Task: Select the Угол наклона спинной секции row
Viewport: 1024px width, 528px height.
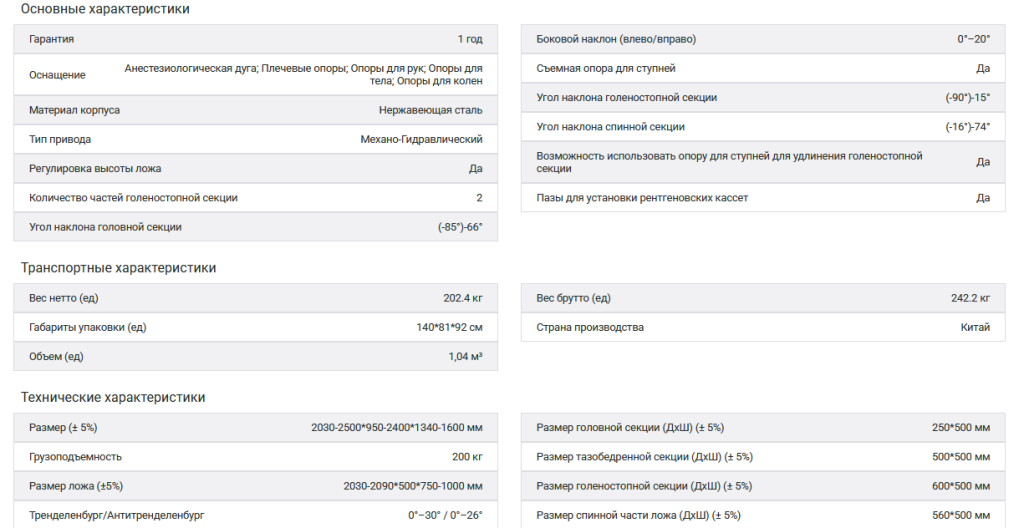Action: [x=763, y=127]
